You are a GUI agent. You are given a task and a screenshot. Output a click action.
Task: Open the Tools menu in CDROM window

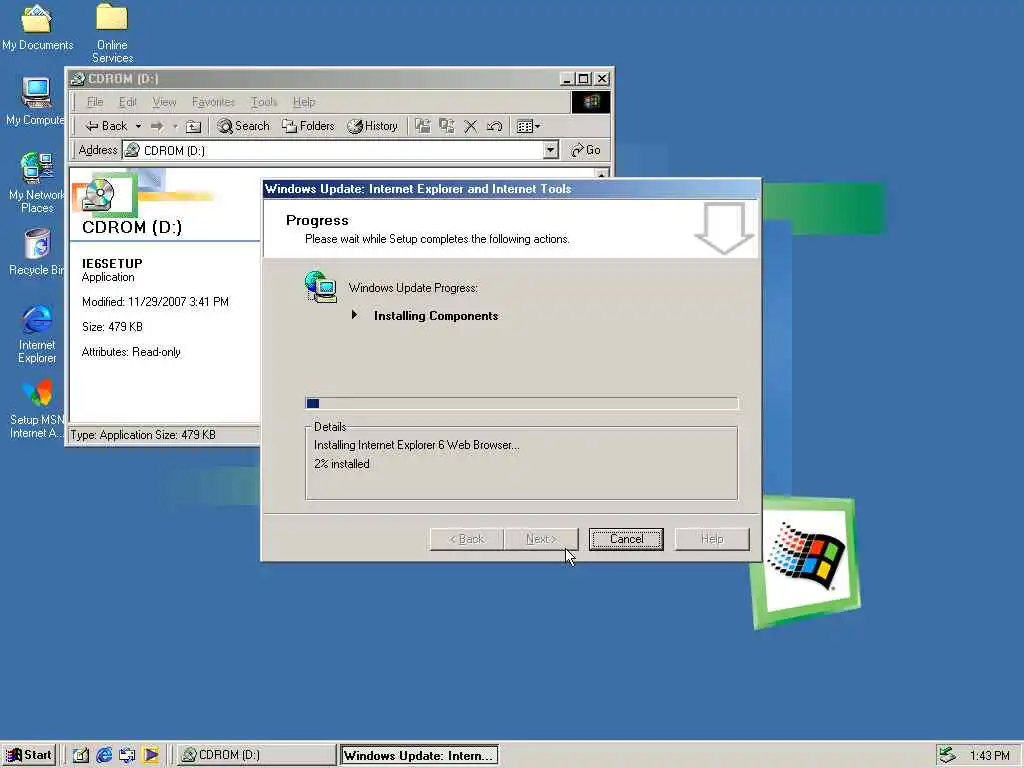[x=264, y=102]
